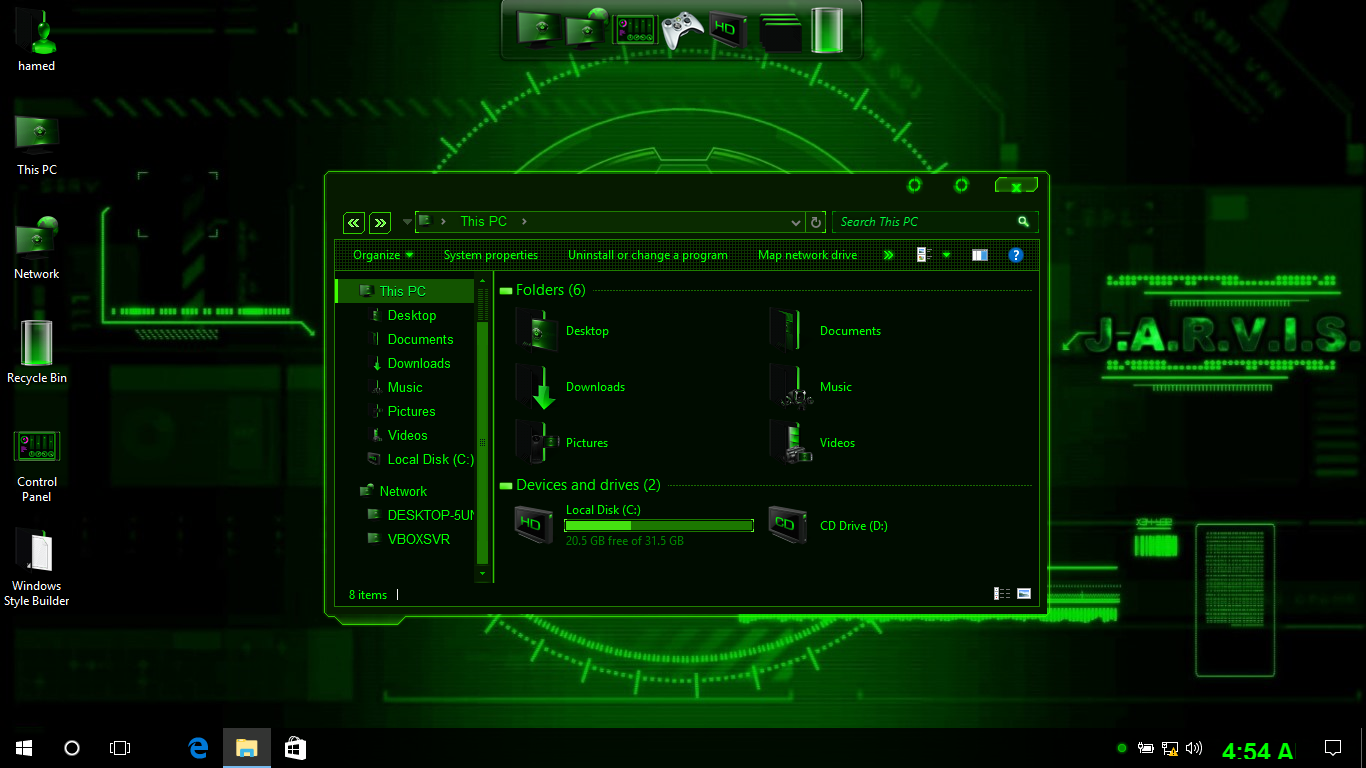
Task: Click the Help question mark icon
Action: pyautogui.click(x=1015, y=255)
